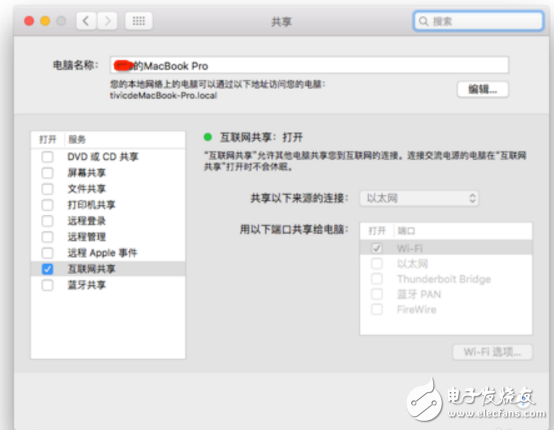Select 远程登录 service row
This screenshot has width=554, height=430.
pyautogui.click(x=108, y=221)
